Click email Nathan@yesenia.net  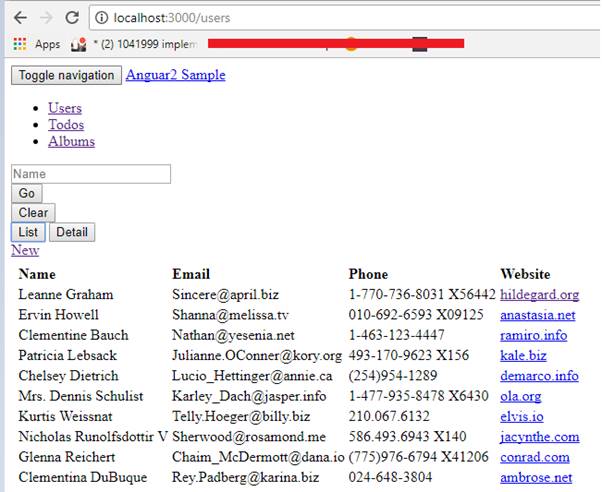point(233,335)
